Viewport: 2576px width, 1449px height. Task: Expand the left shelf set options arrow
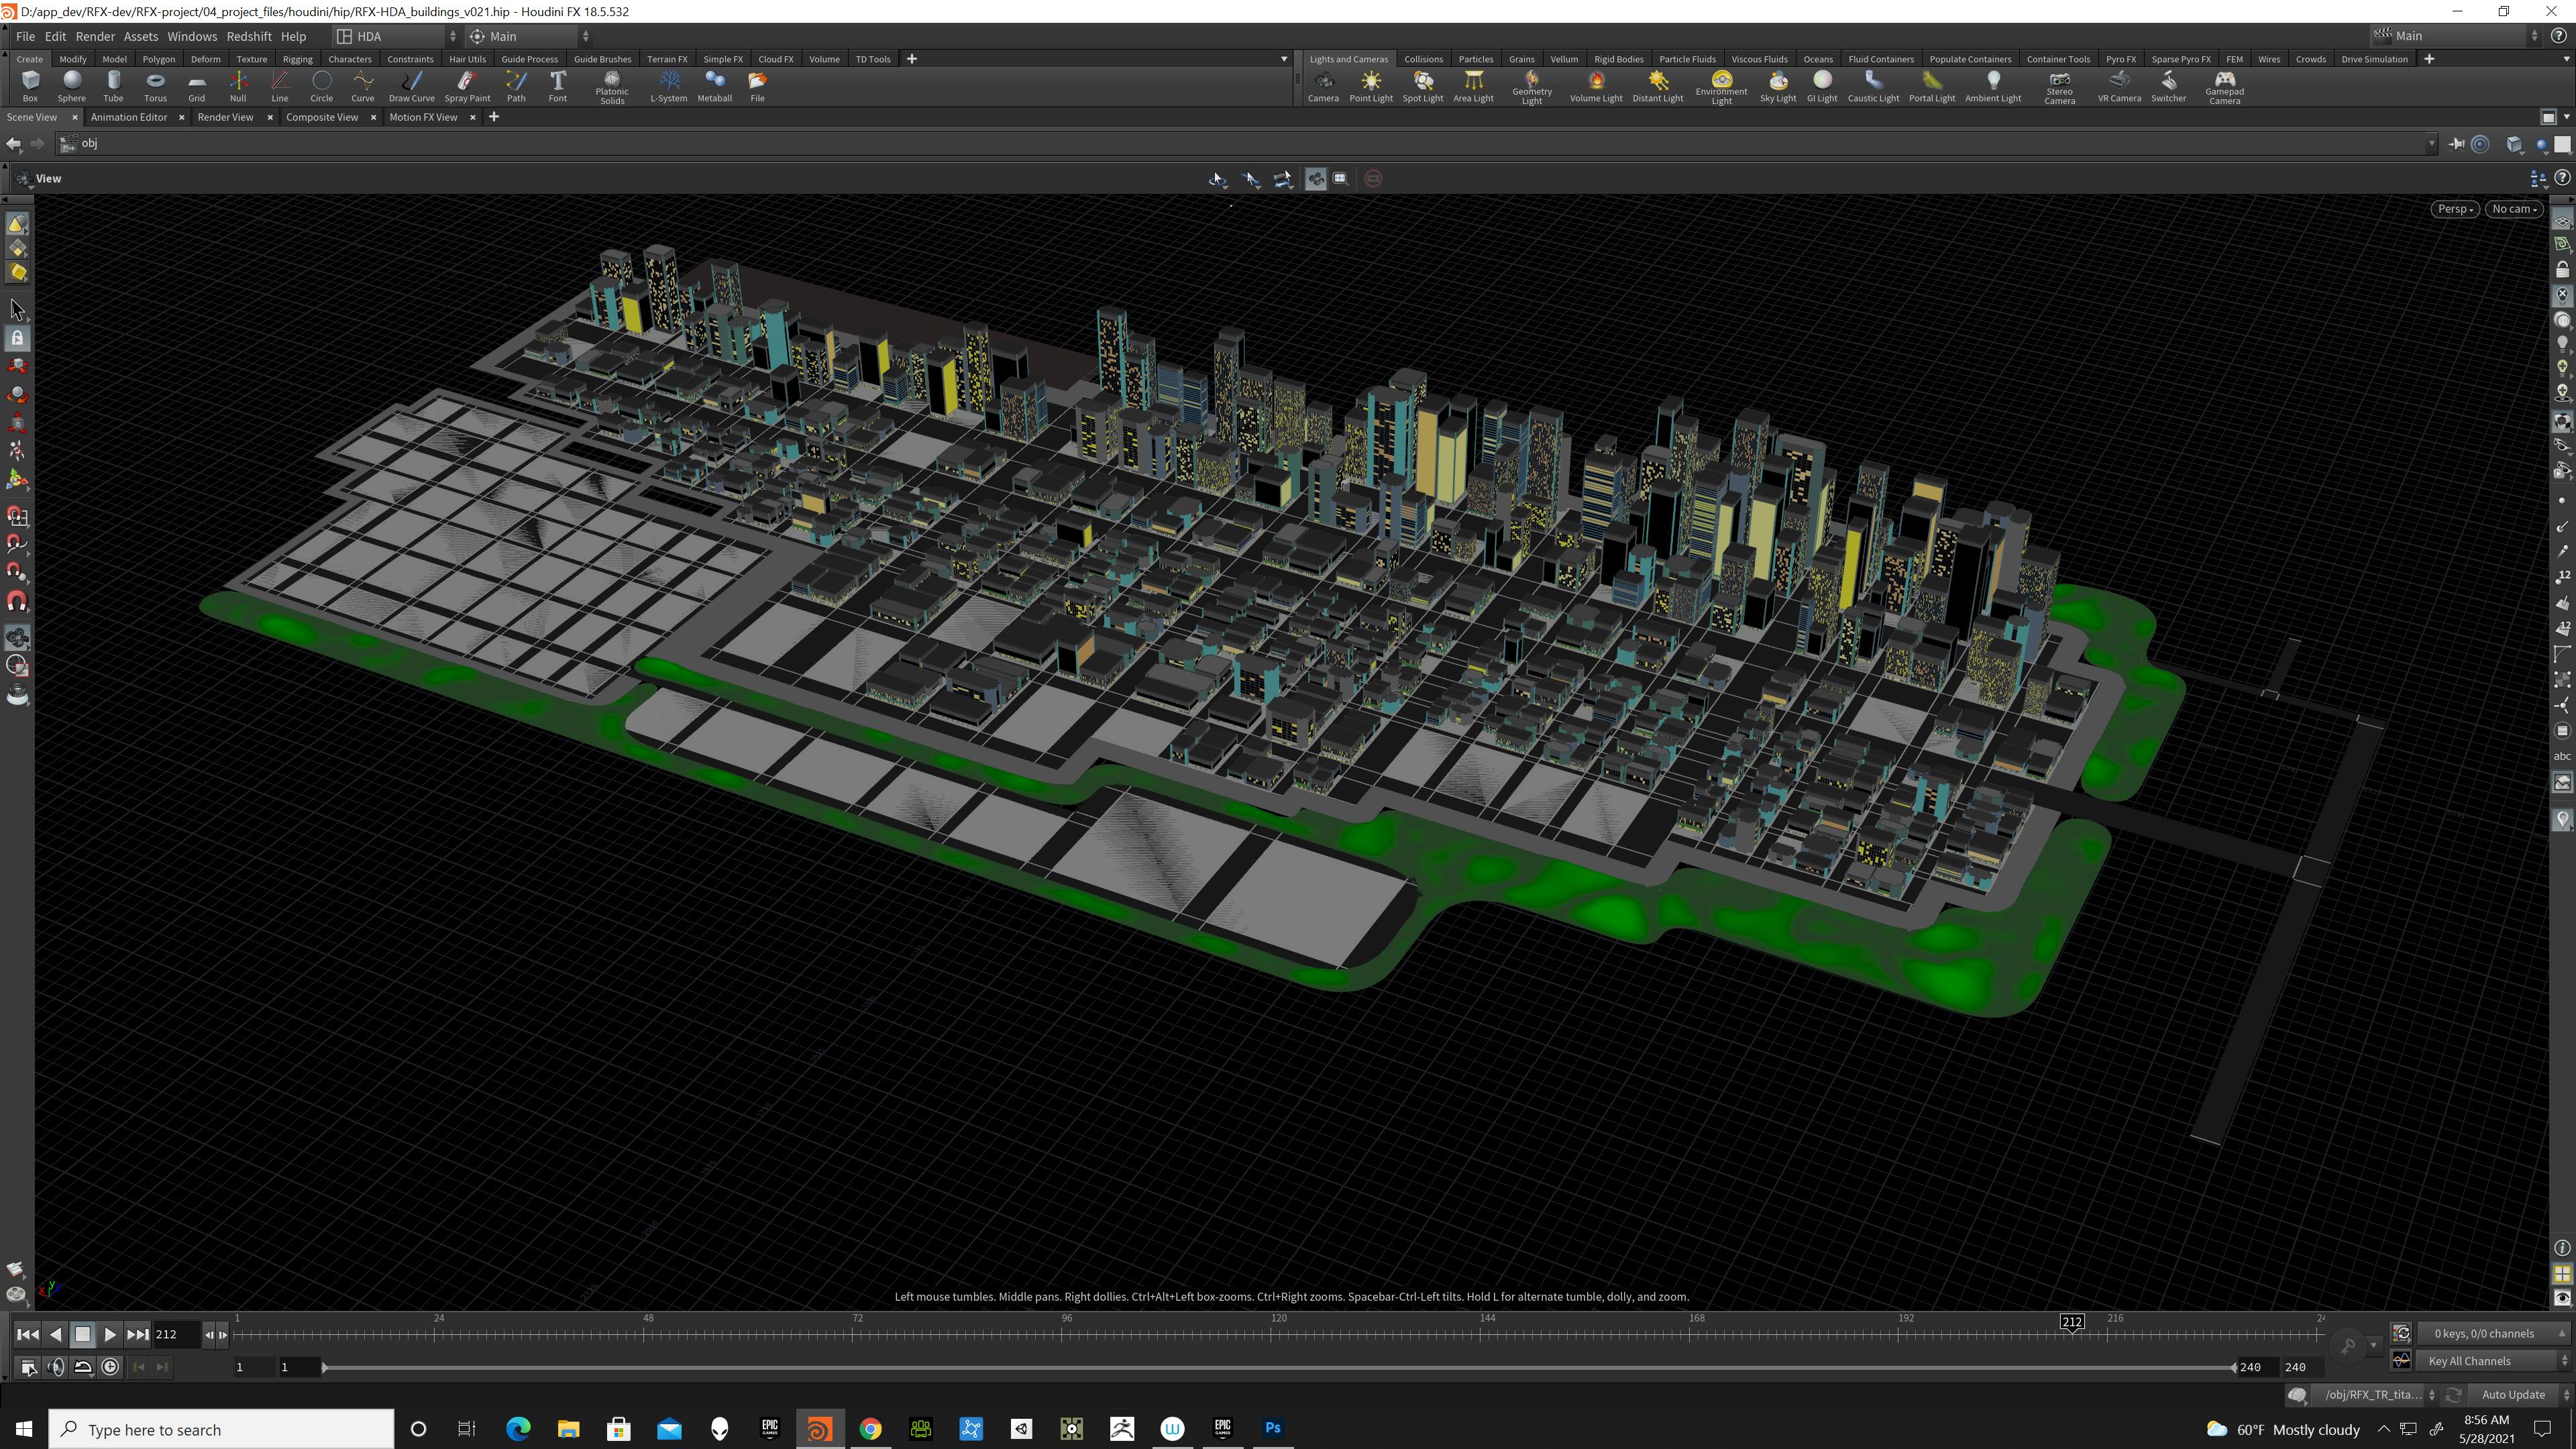[1284, 59]
